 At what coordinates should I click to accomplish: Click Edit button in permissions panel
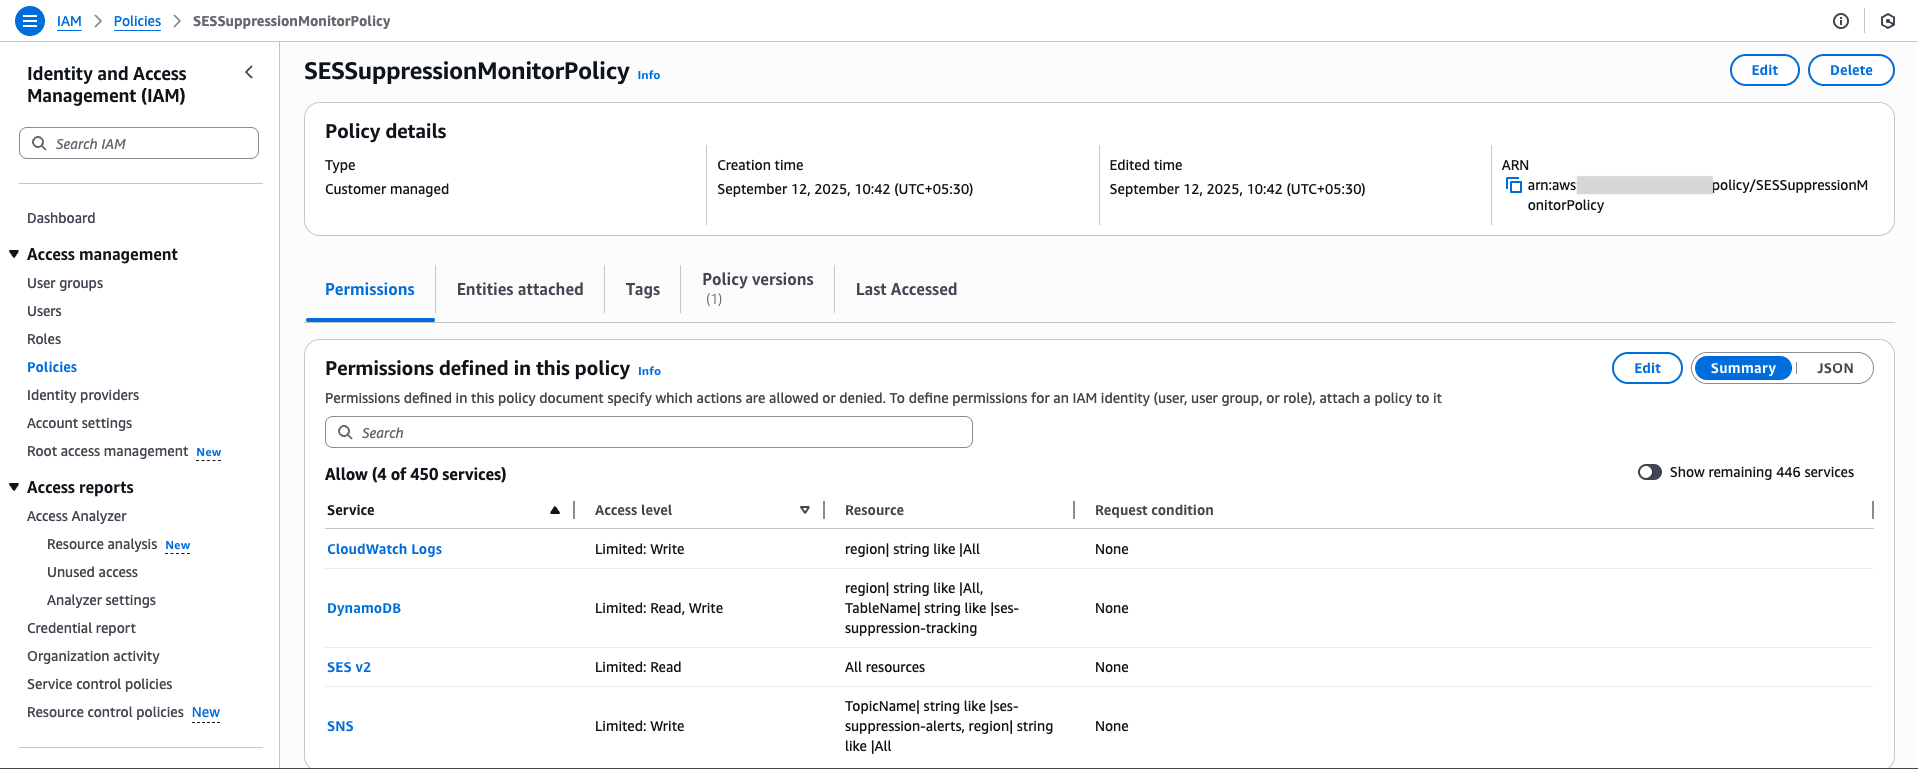point(1647,368)
